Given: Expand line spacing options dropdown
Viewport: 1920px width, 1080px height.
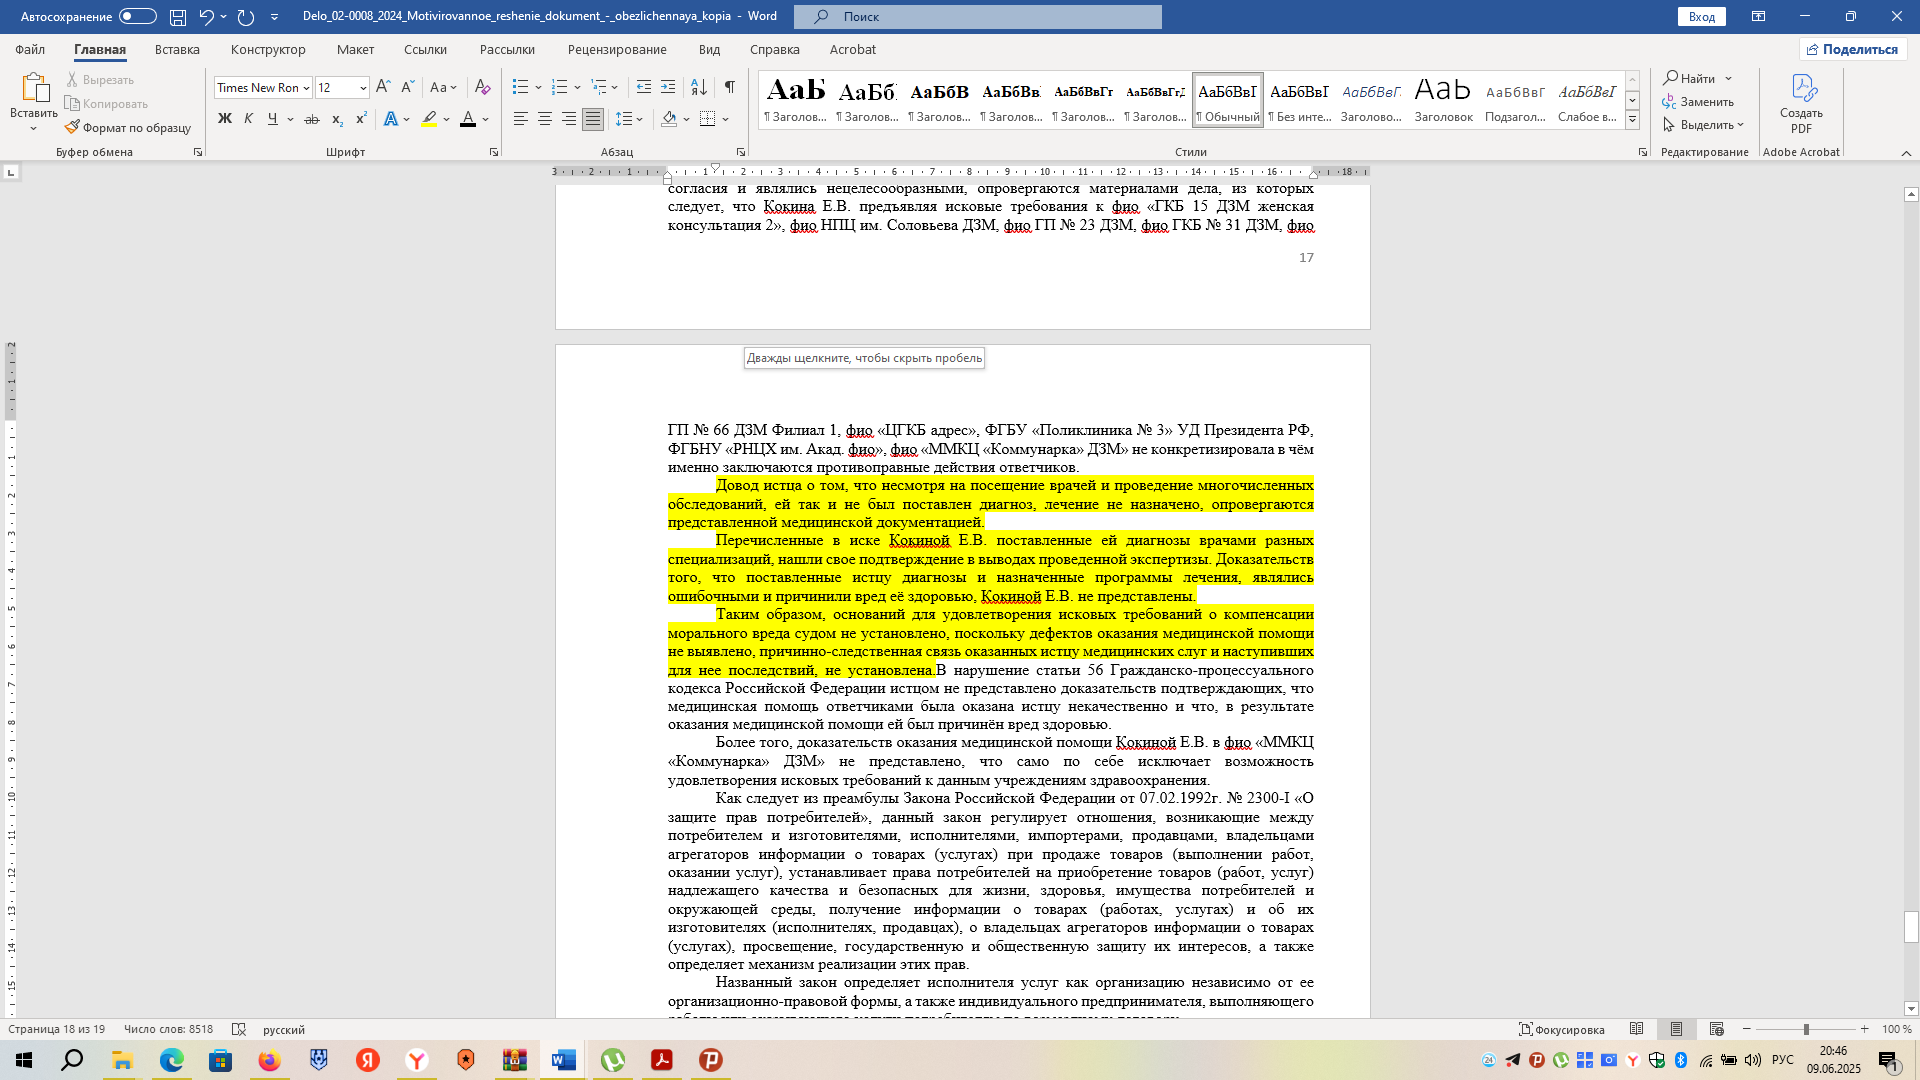Looking at the screenshot, I should (641, 119).
